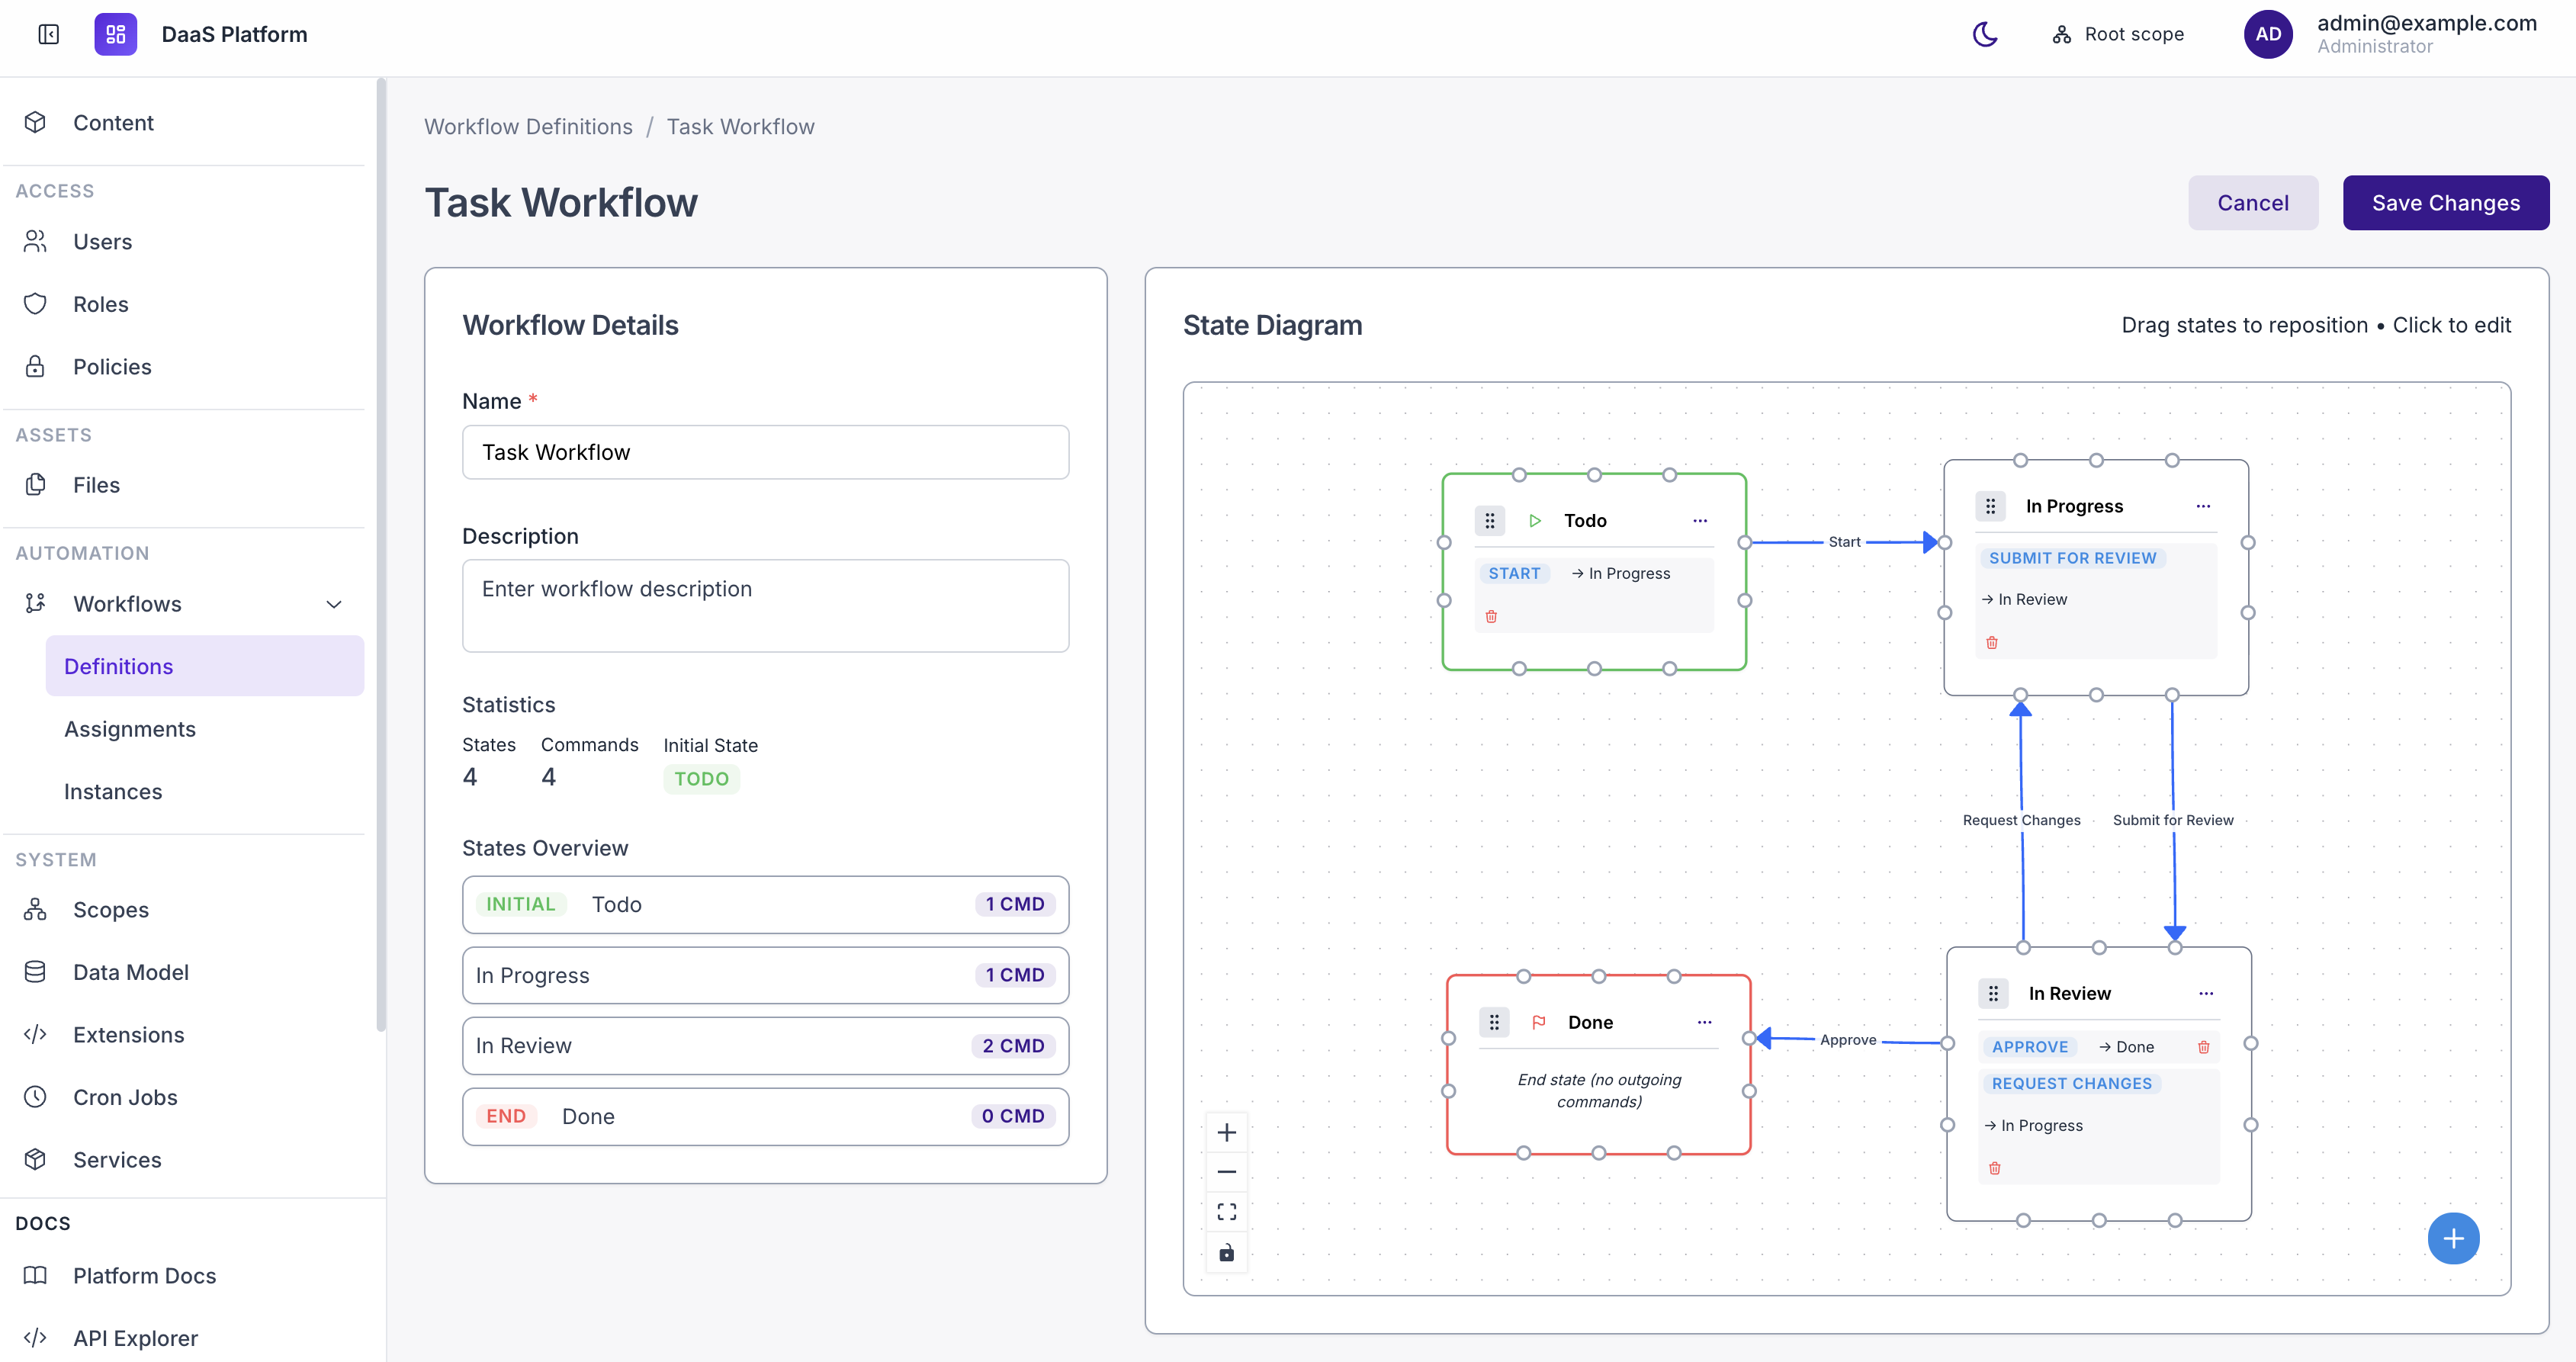Screen dimensions: 2576x1362
Task: Click Save Changes
Action: point(2445,203)
